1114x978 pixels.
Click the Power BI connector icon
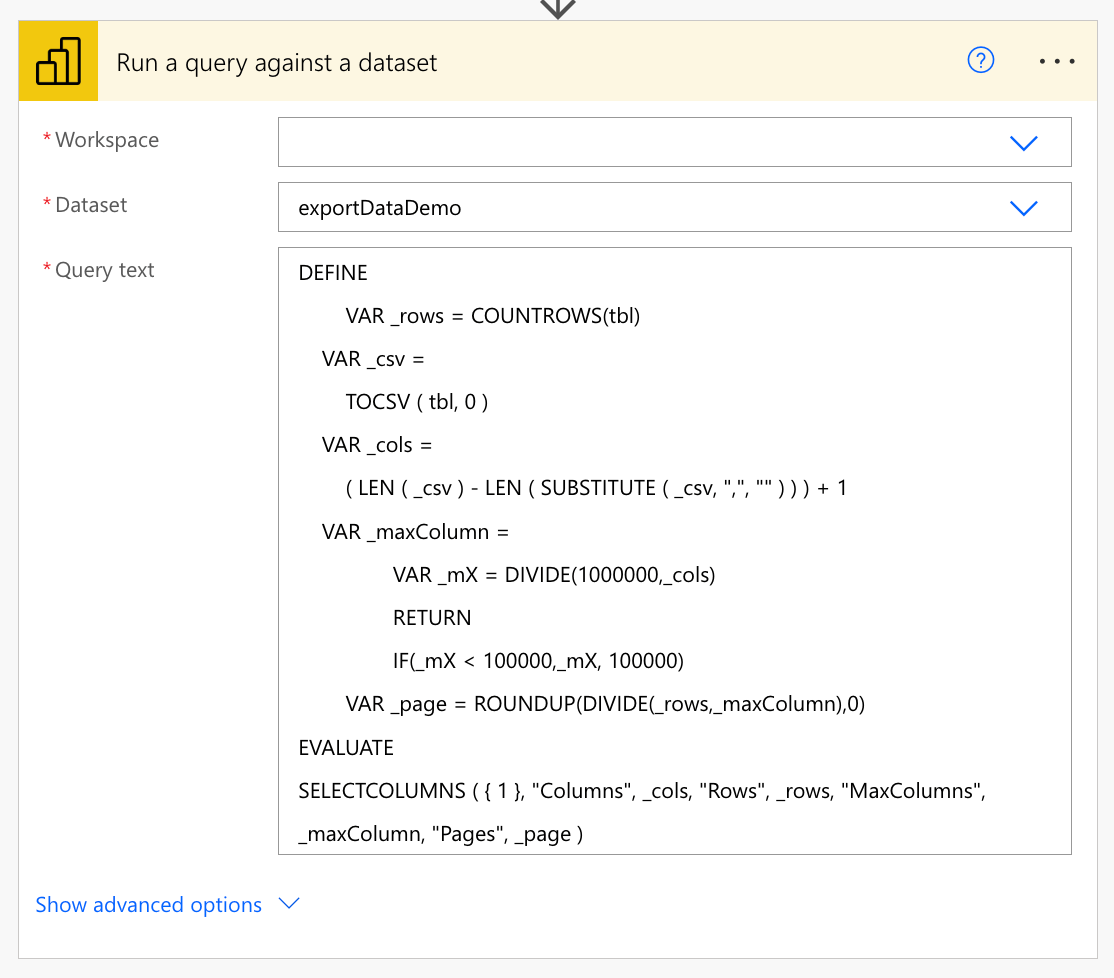[58, 61]
